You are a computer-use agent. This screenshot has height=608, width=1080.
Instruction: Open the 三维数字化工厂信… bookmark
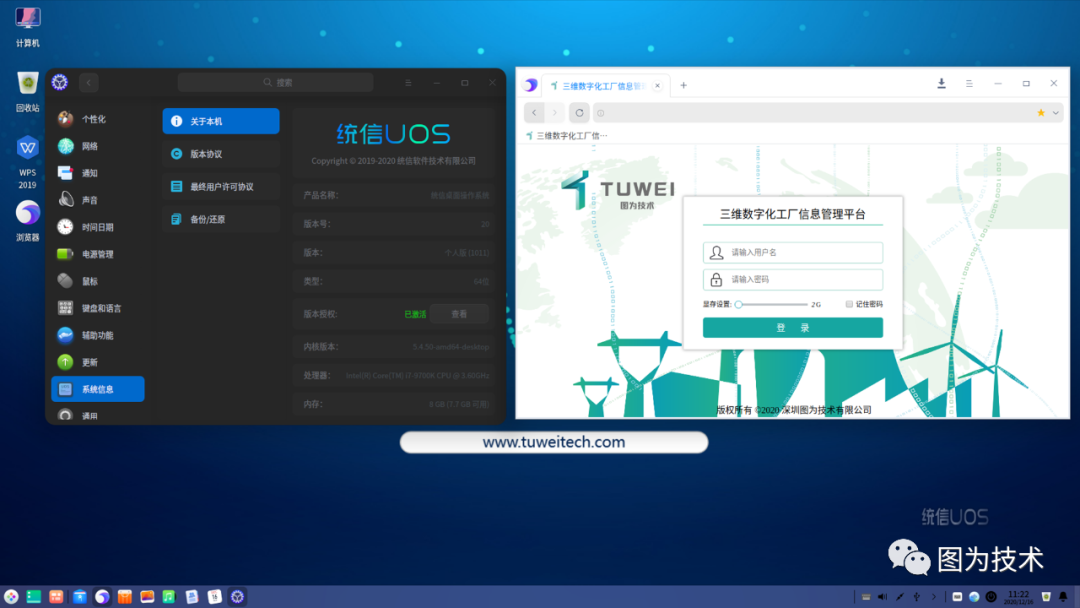coord(566,136)
